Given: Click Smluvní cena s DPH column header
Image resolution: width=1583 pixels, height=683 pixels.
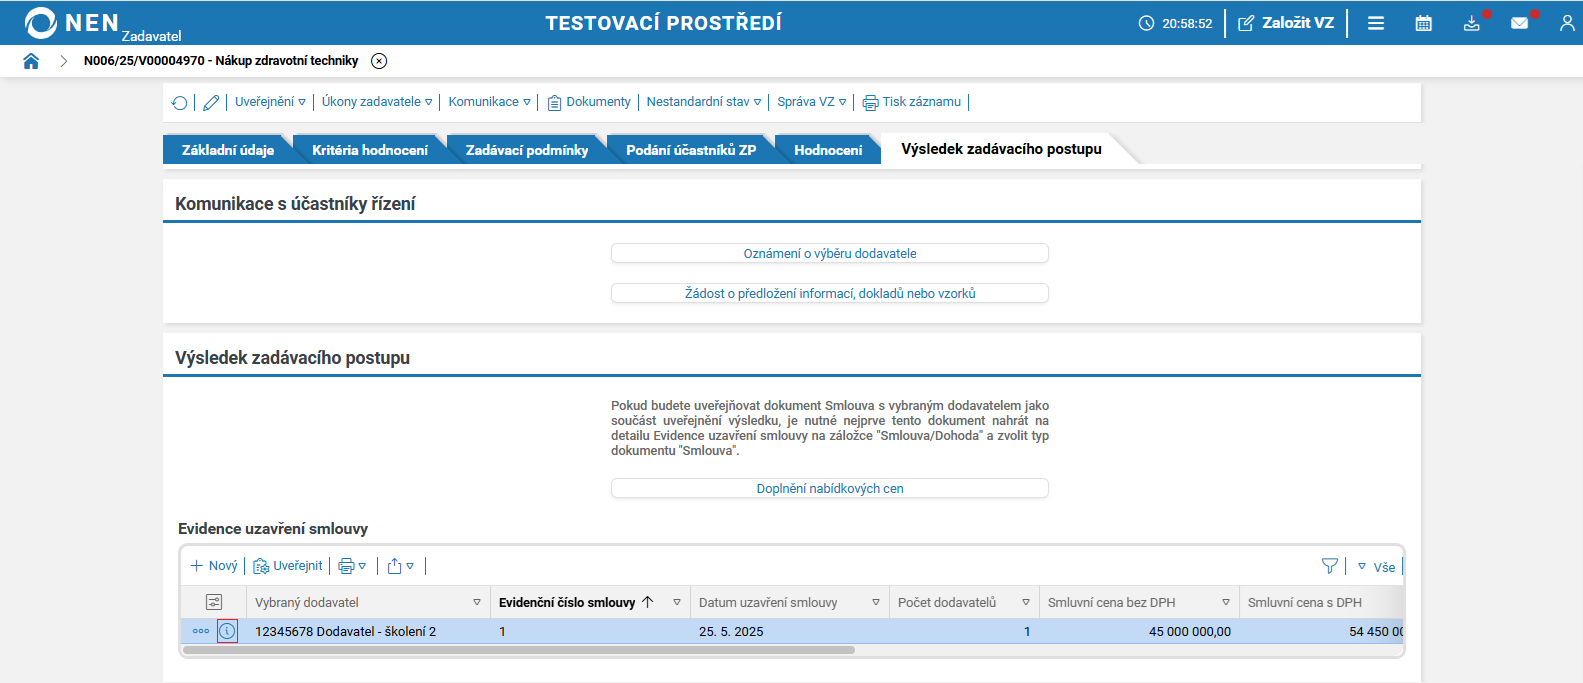Looking at the screenshot, I should [x=1305, y=602].
